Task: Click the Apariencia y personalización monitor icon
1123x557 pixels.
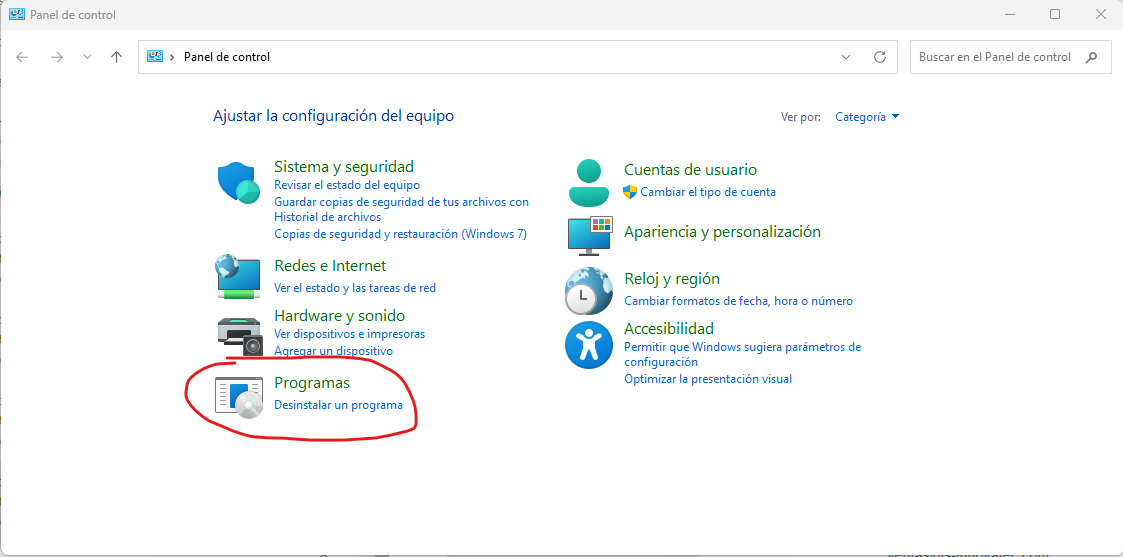Action: click(589, 235)
